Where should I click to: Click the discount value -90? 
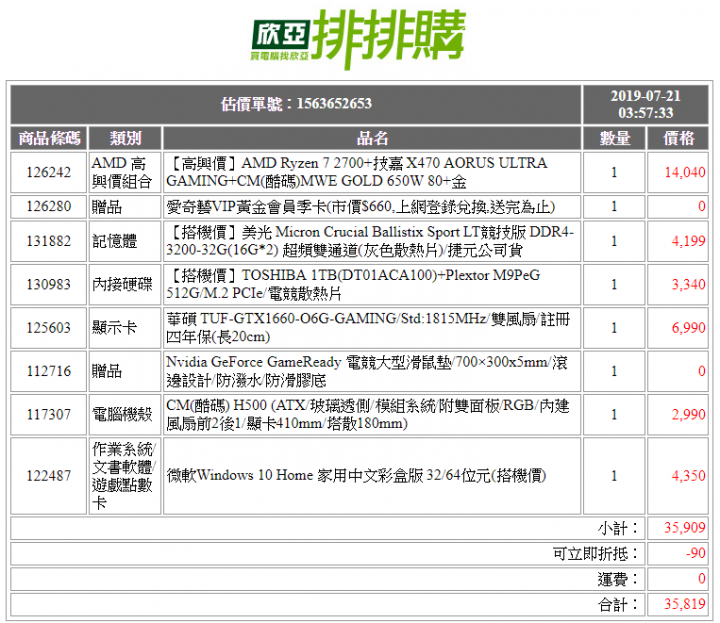click(695, 553)
